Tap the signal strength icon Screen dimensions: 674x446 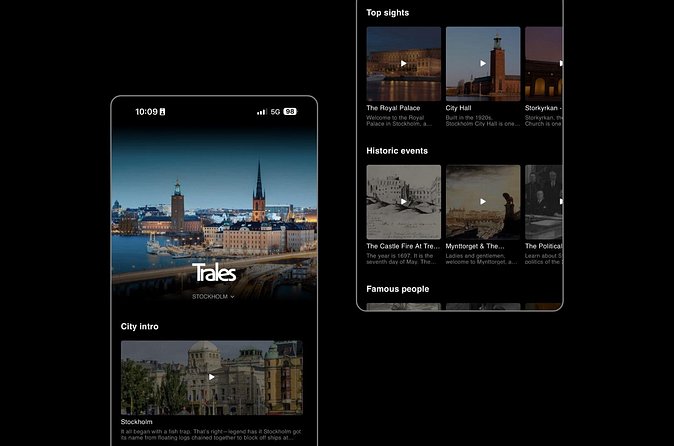coord(261,112)
